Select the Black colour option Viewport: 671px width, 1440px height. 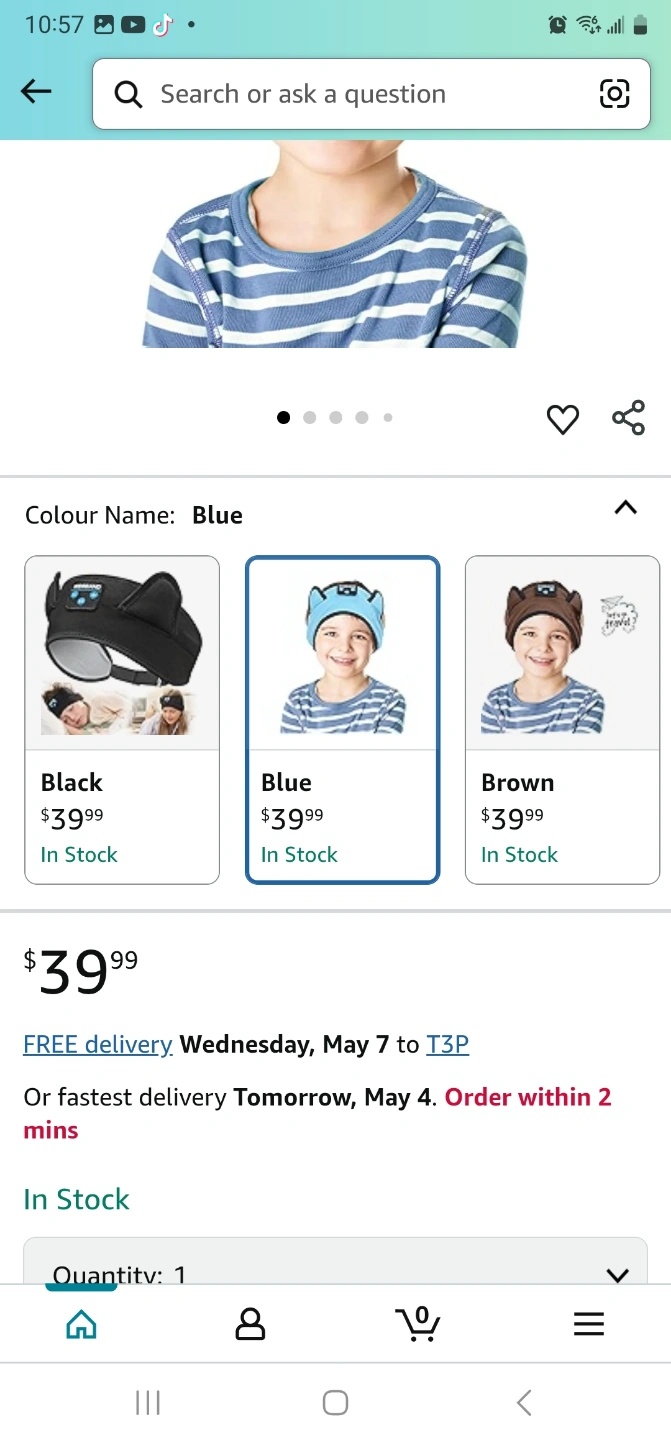click(122, 719)
